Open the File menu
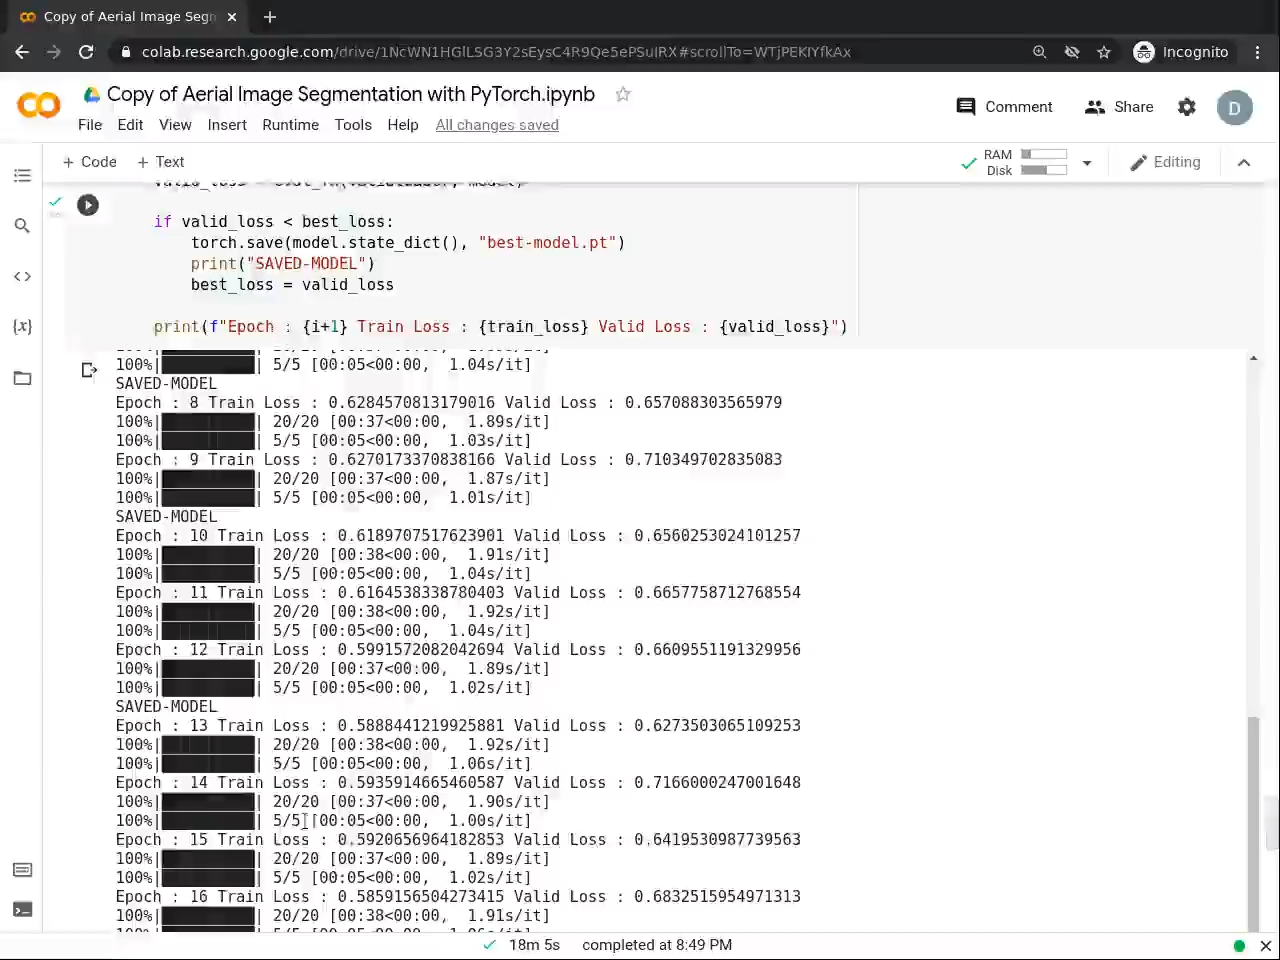This screenshot has height=960, width=1280. [x=90, y=125]
